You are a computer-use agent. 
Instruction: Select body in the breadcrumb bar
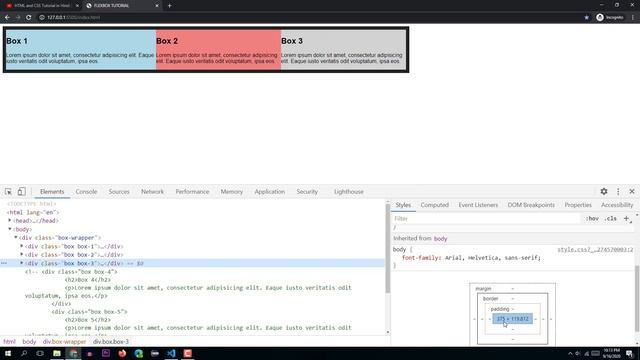29,342
